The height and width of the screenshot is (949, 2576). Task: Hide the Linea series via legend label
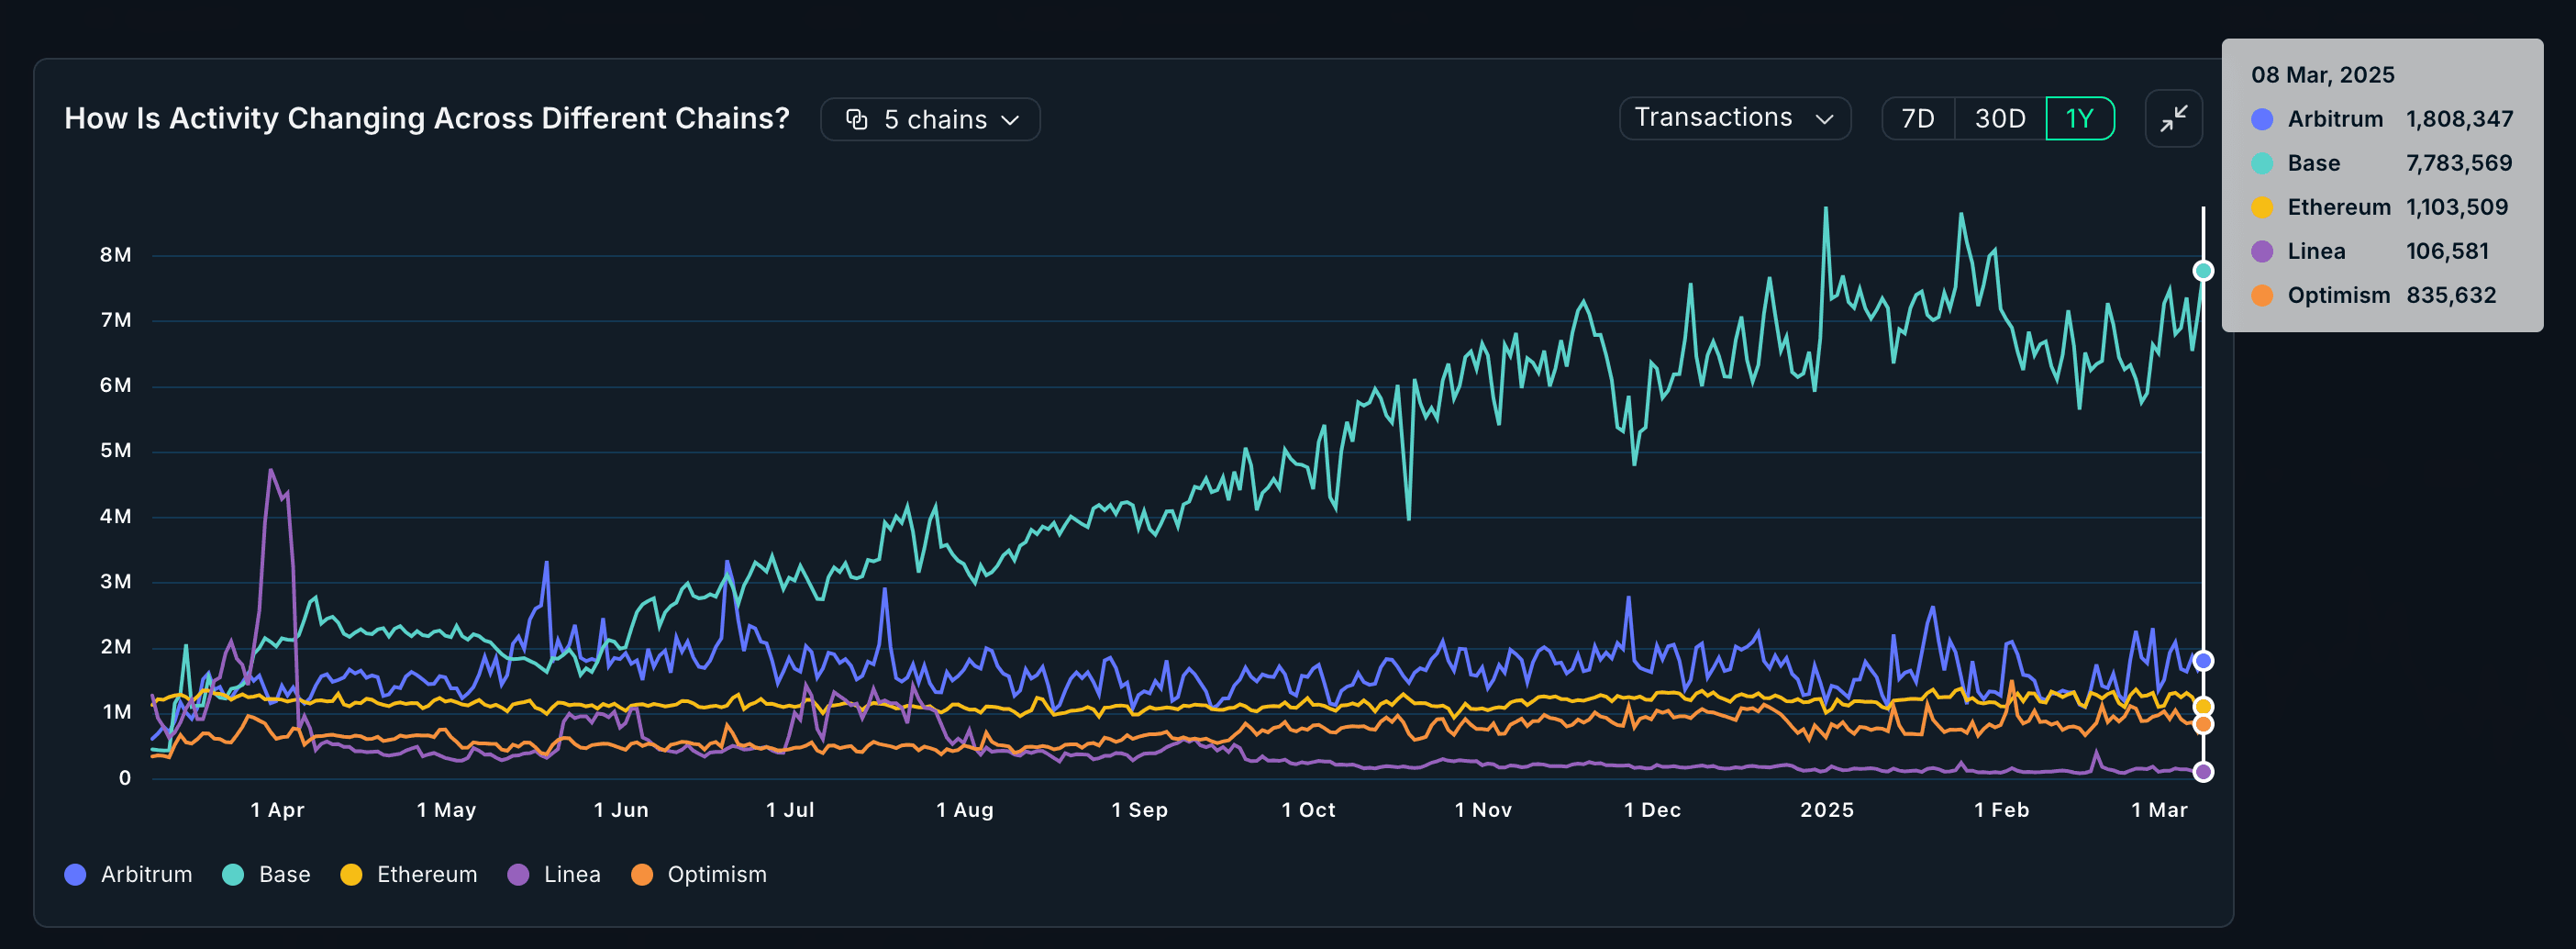[572, 874]
